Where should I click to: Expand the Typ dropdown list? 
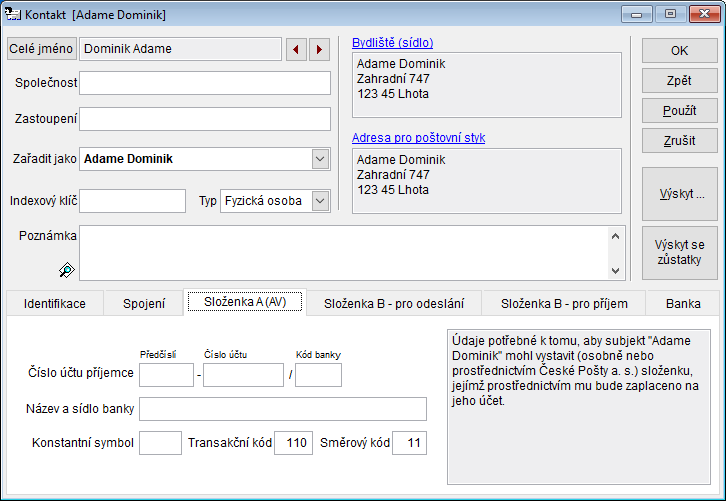point(320,200)
